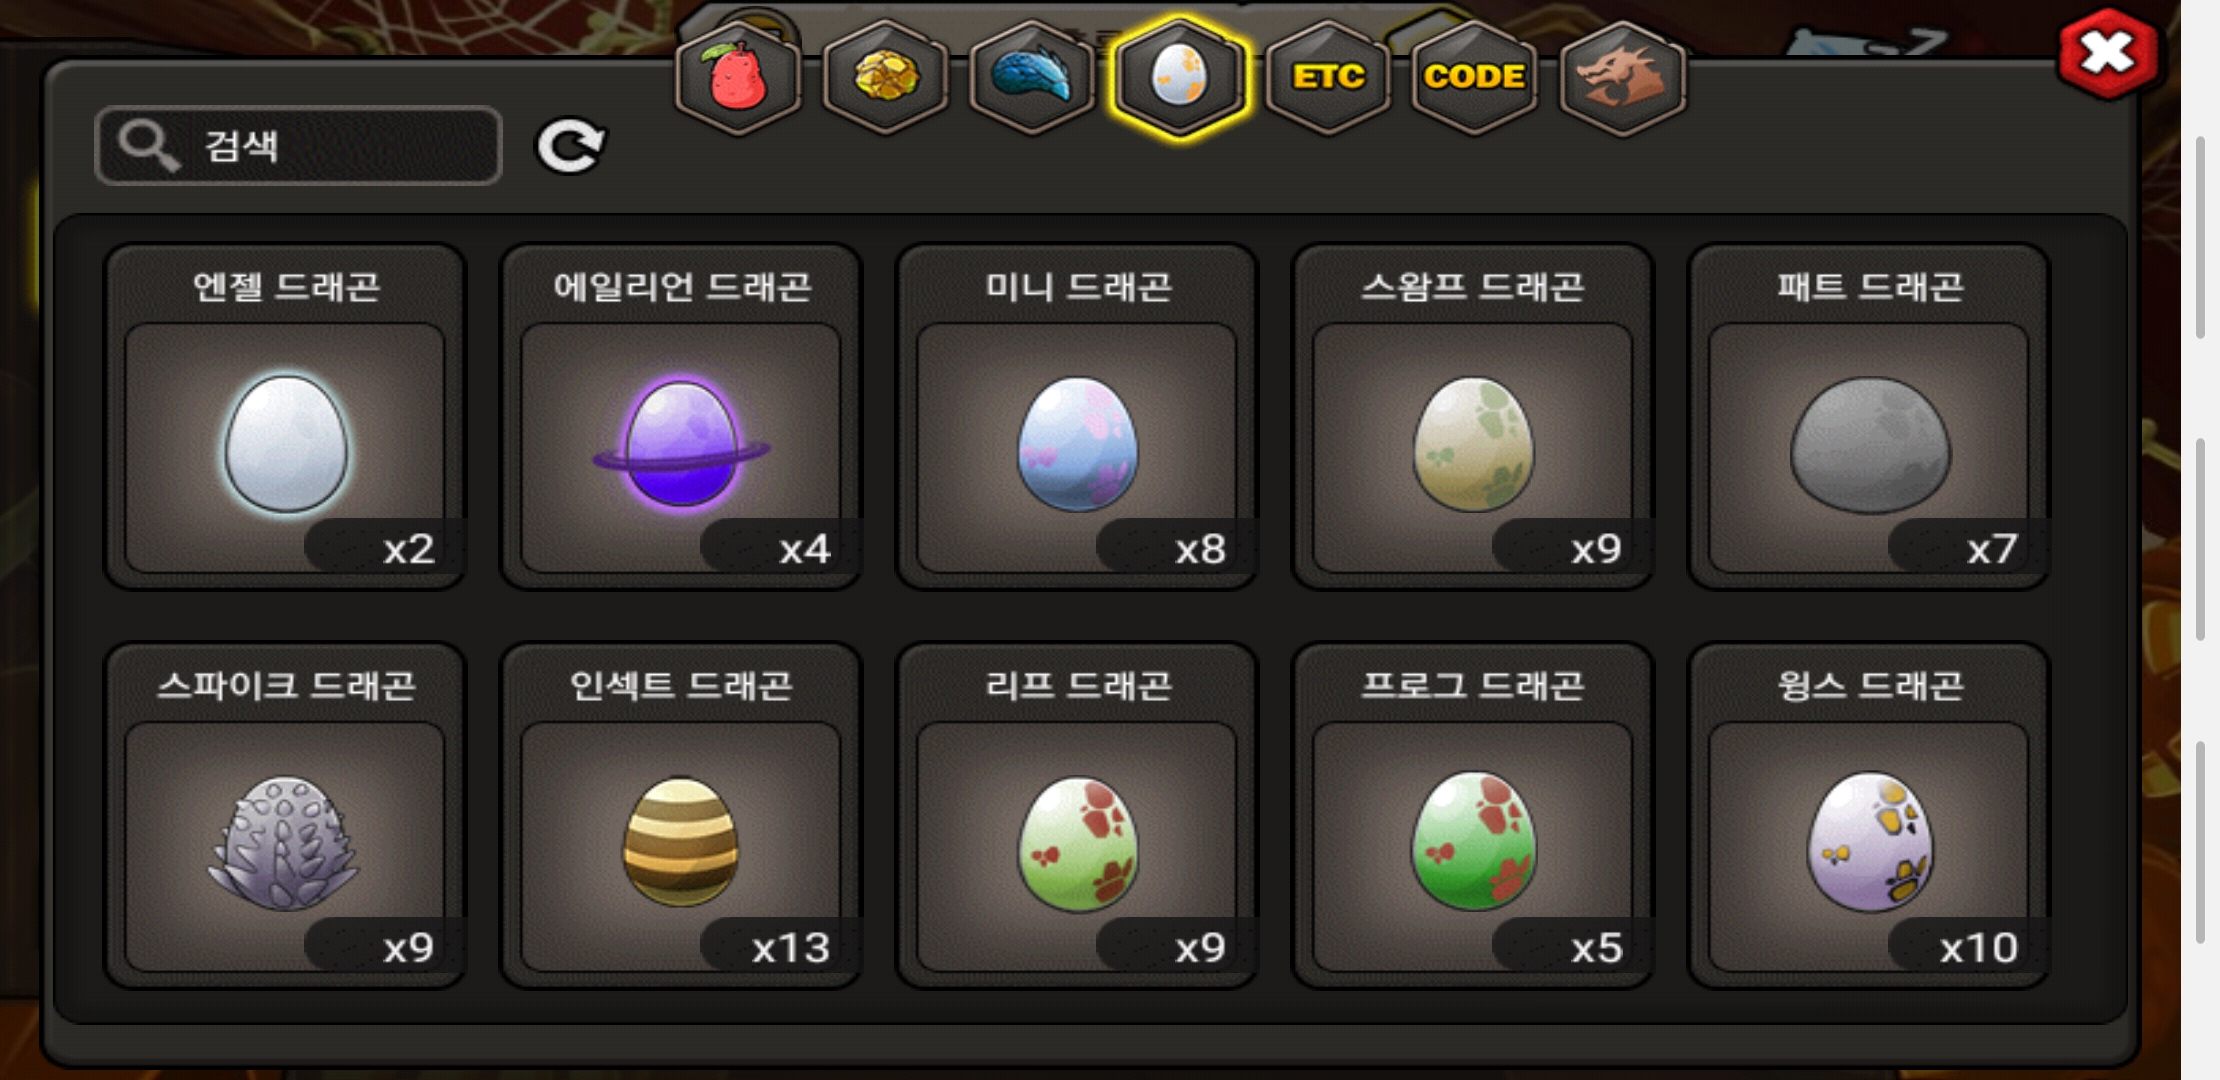
Task: Close the inventory with red X
Action: (x=2108, y=54)
